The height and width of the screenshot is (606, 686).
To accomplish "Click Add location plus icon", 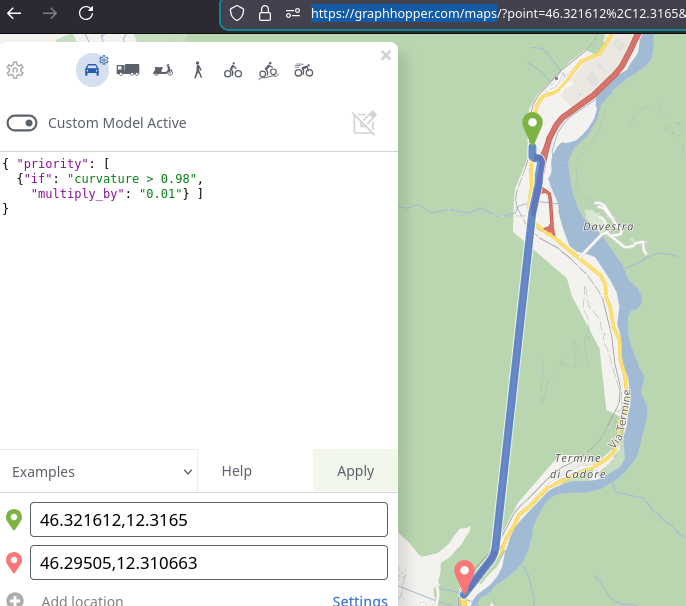I will coord(14,600).
